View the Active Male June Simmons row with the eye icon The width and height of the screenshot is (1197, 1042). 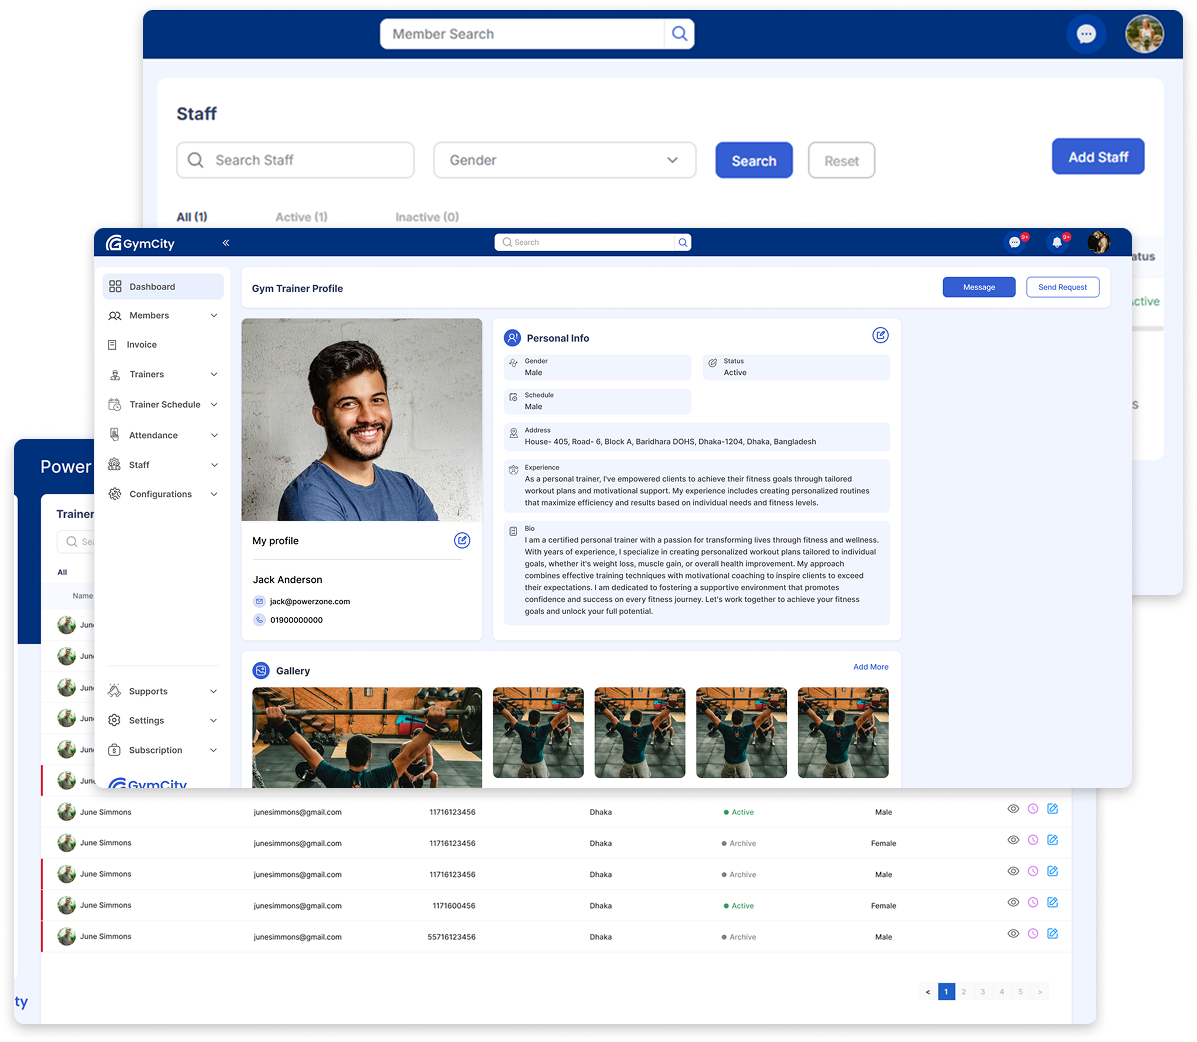(x=1013, y=809)
